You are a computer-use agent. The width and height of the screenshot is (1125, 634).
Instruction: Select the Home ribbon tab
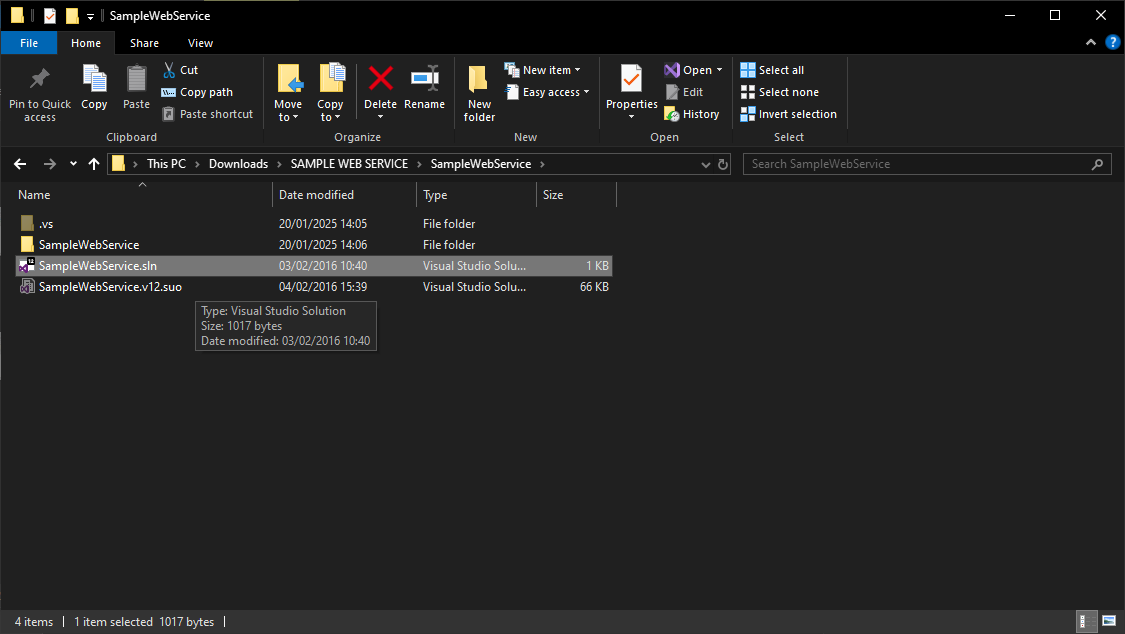[x=86, y=43]
